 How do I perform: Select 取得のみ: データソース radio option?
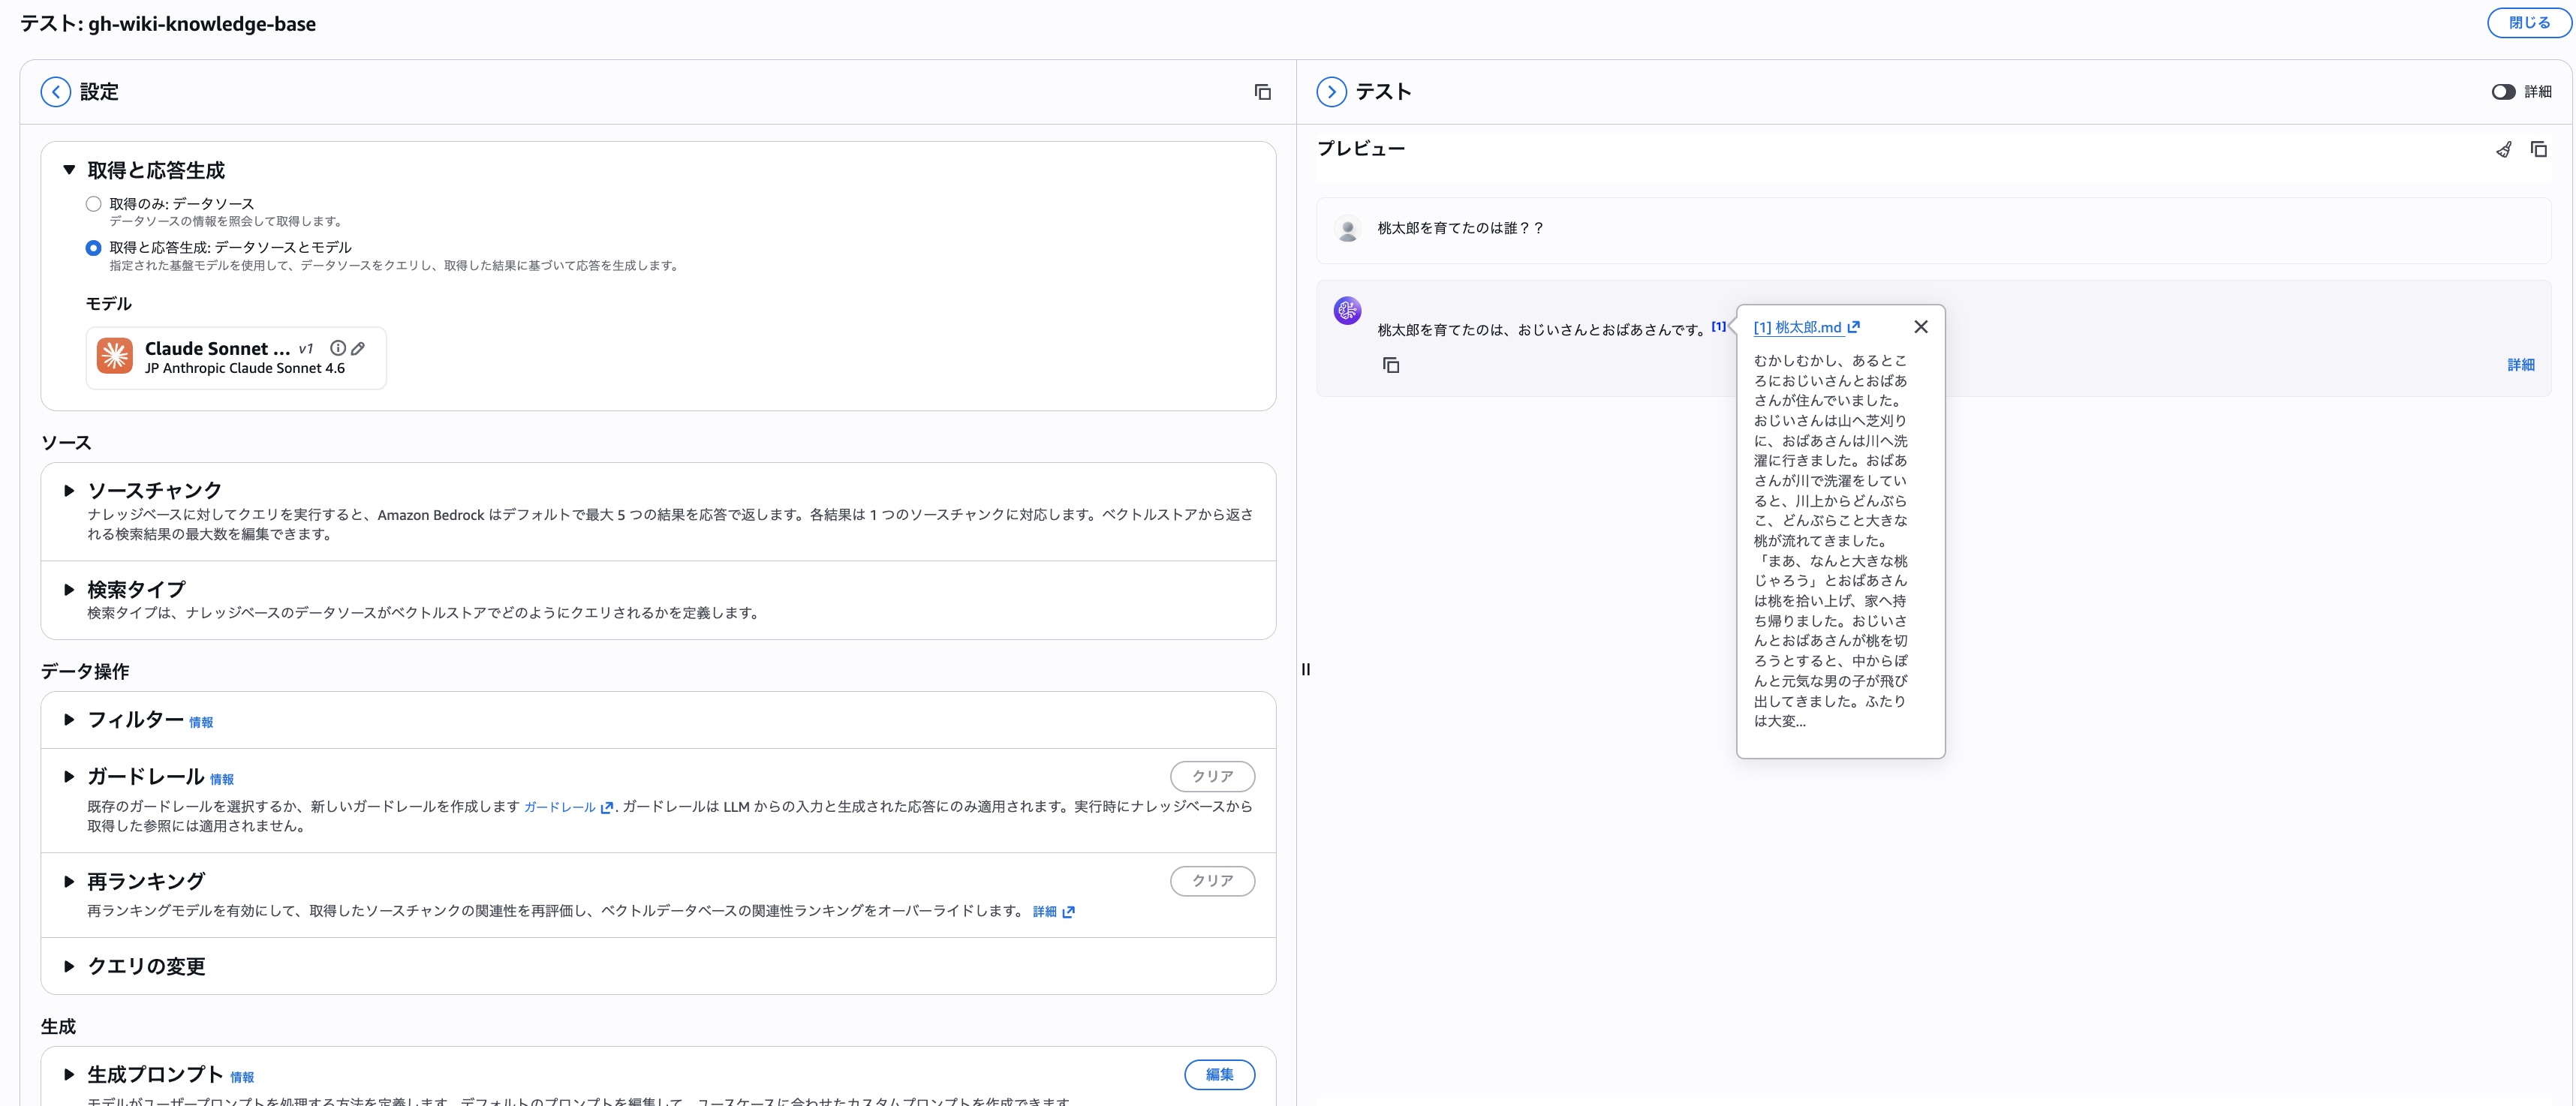tap(94, 204)
